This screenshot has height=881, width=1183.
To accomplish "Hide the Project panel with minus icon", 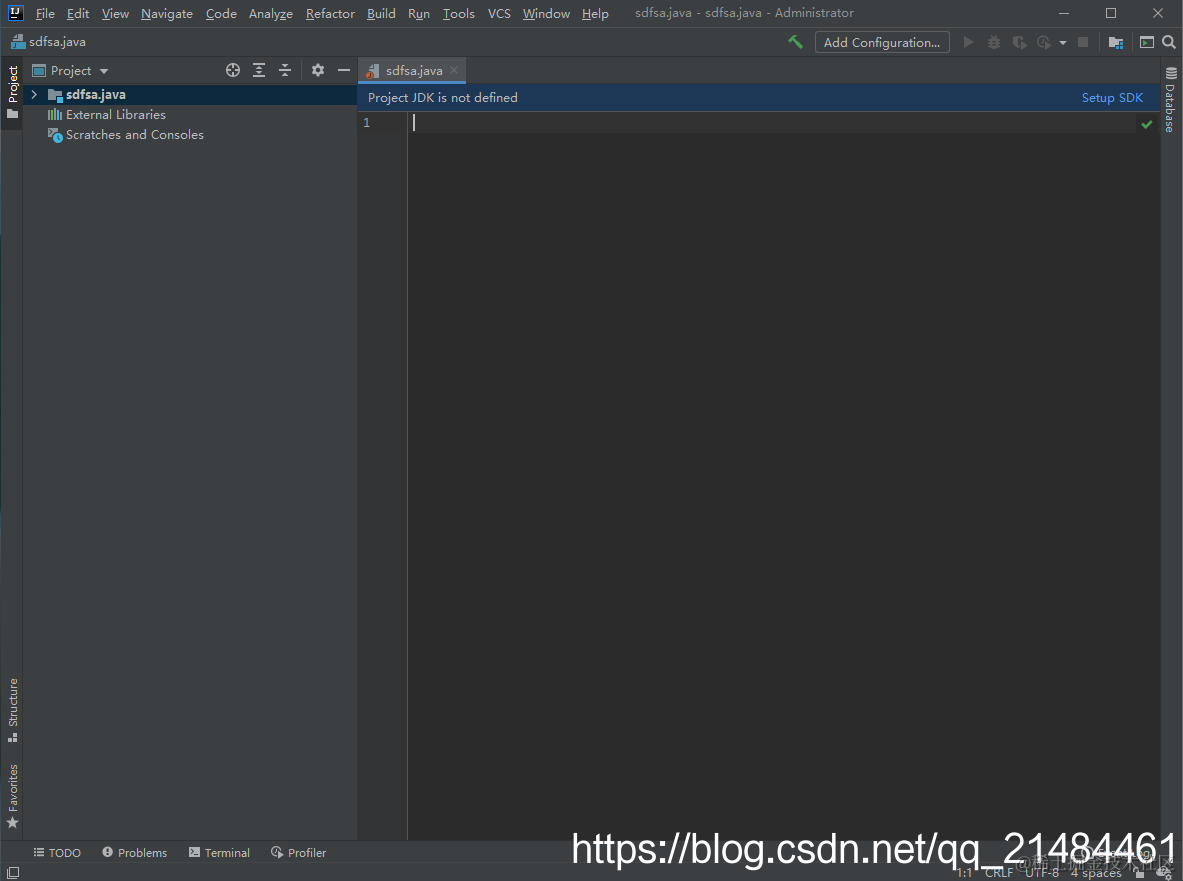I will coord(343,70).
